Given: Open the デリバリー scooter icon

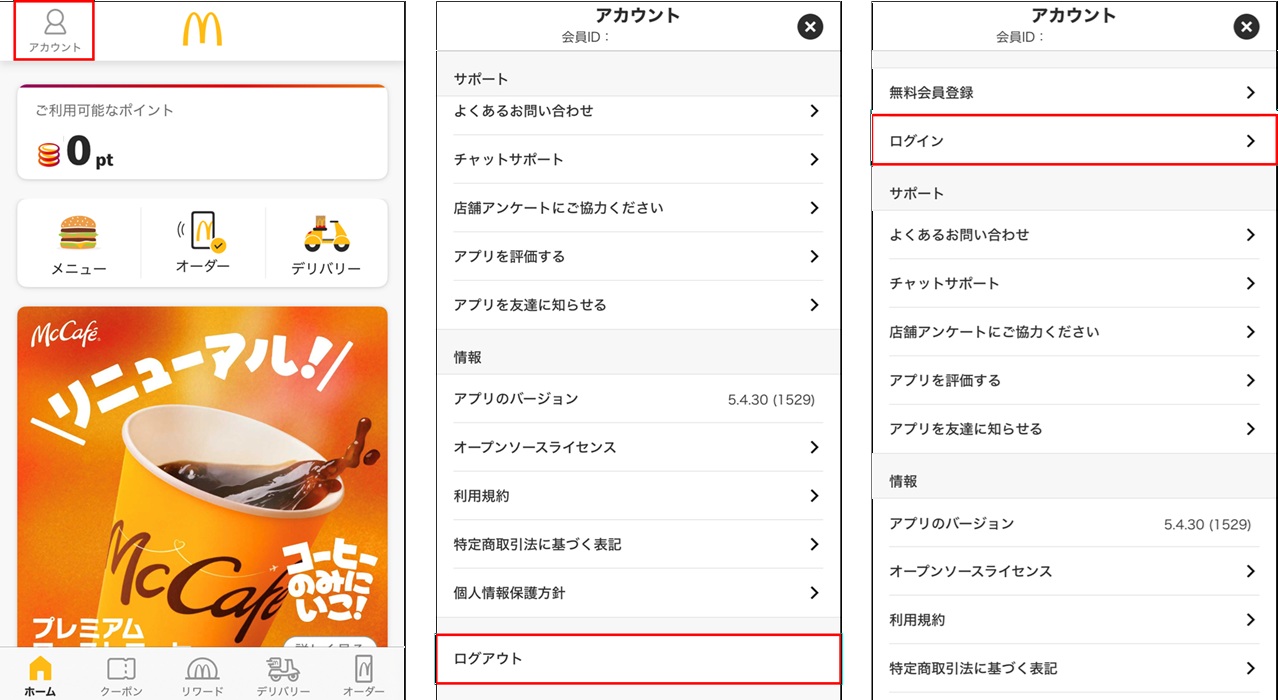Looking at the screenshot, I should (326, 245).
